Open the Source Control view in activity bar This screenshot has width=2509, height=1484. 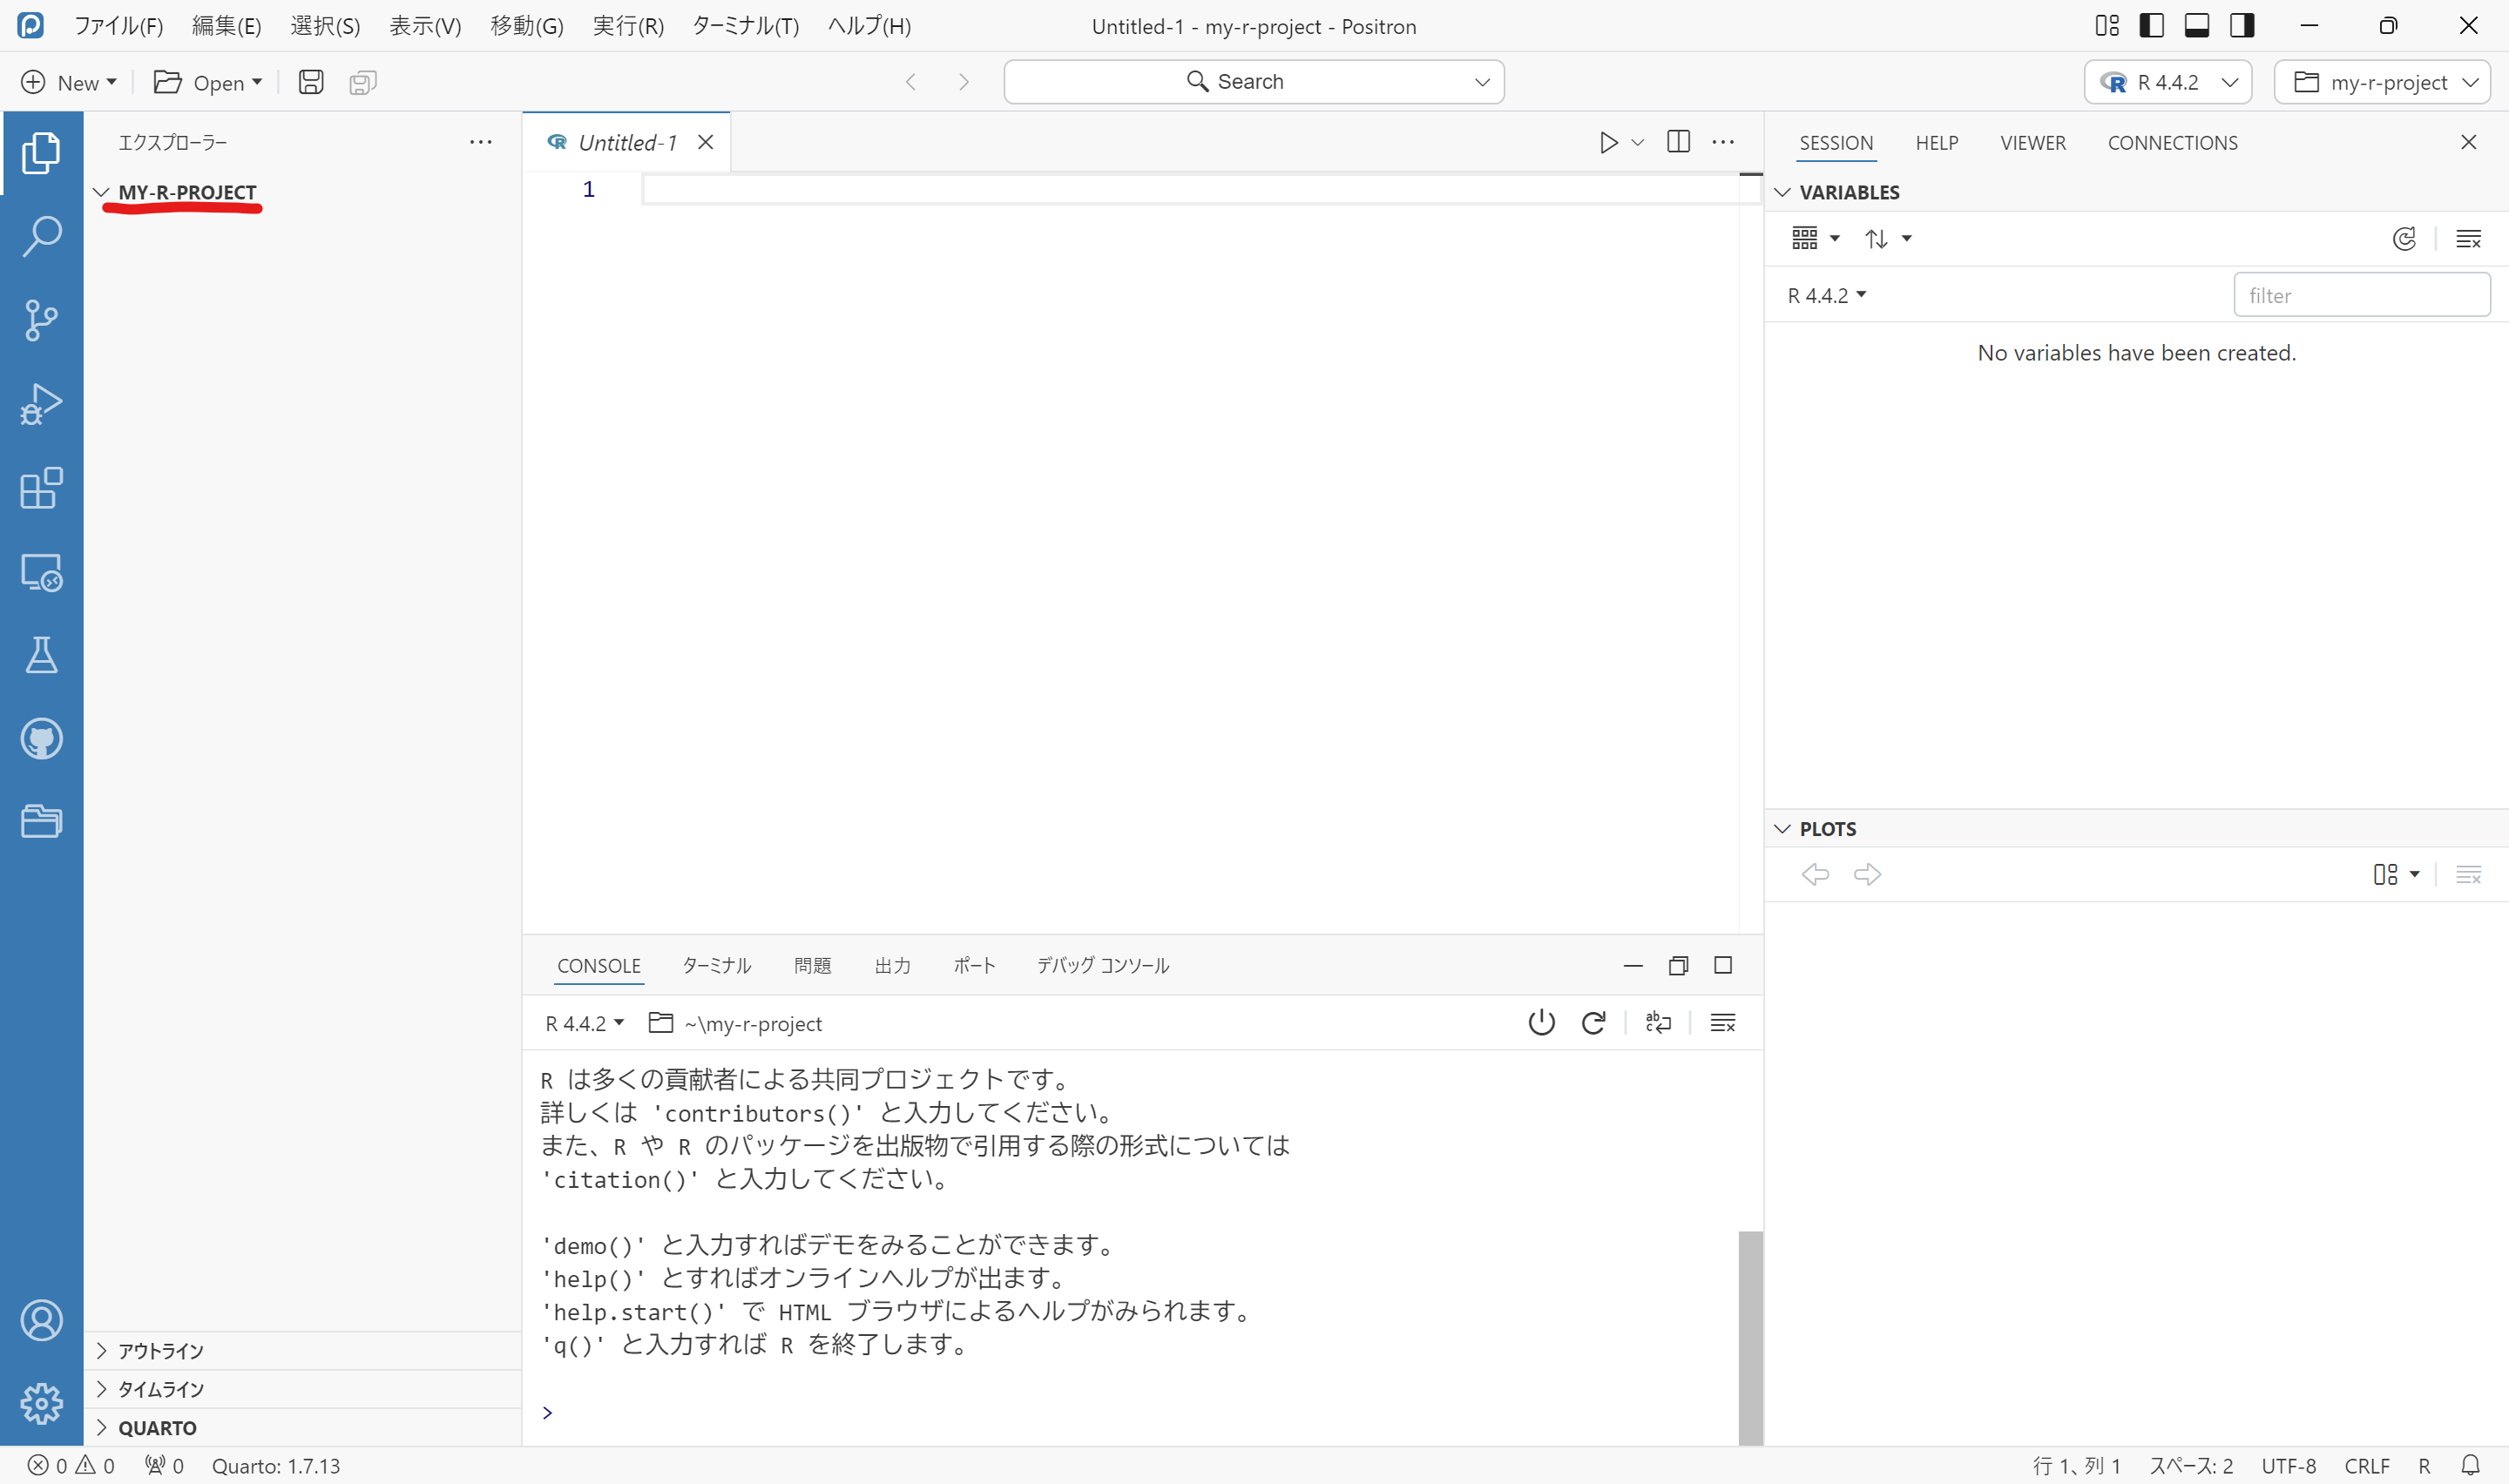(41, 320)
